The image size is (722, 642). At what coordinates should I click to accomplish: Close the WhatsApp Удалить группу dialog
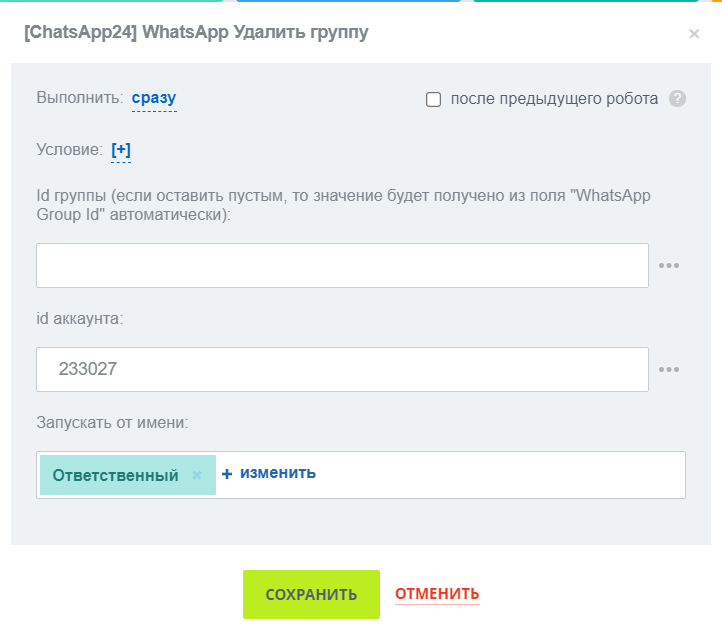(694, 34)
